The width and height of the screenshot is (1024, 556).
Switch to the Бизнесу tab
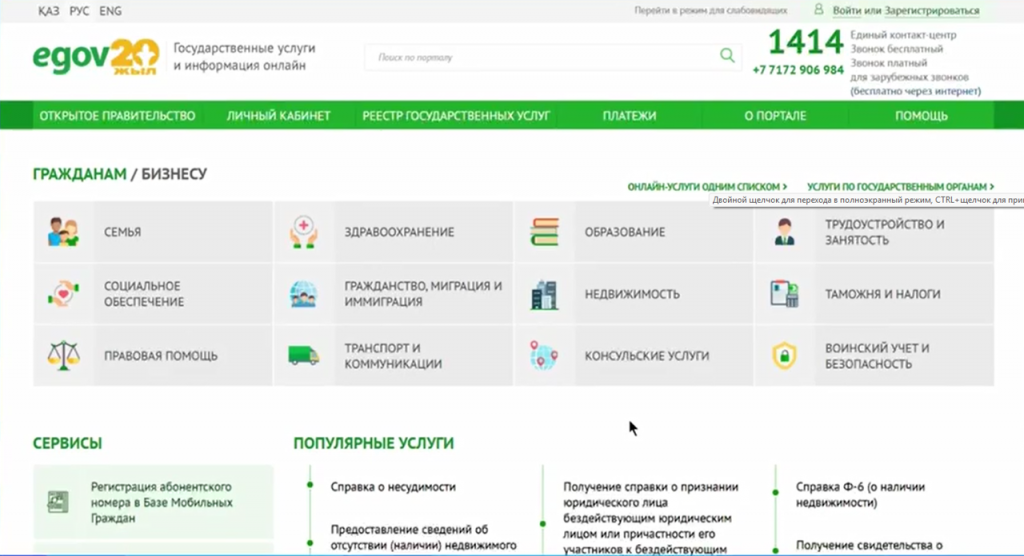pos(174,174)
